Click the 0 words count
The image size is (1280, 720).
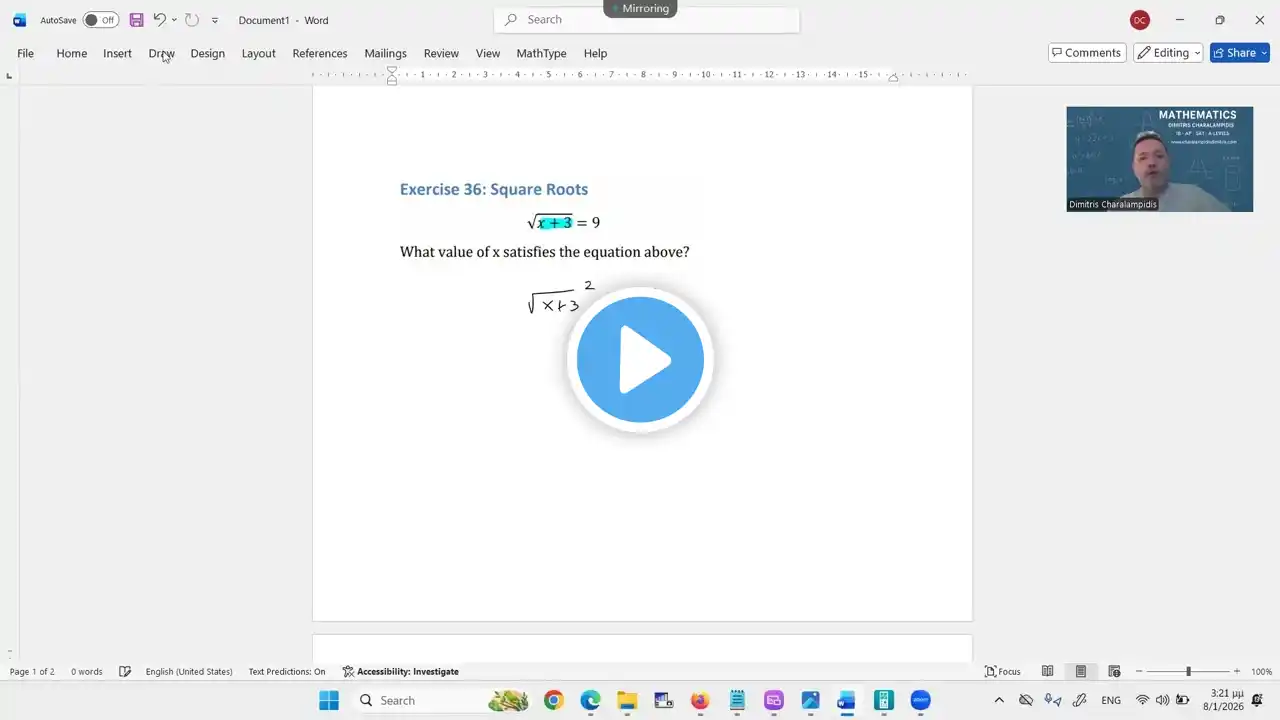click(87, 672)
